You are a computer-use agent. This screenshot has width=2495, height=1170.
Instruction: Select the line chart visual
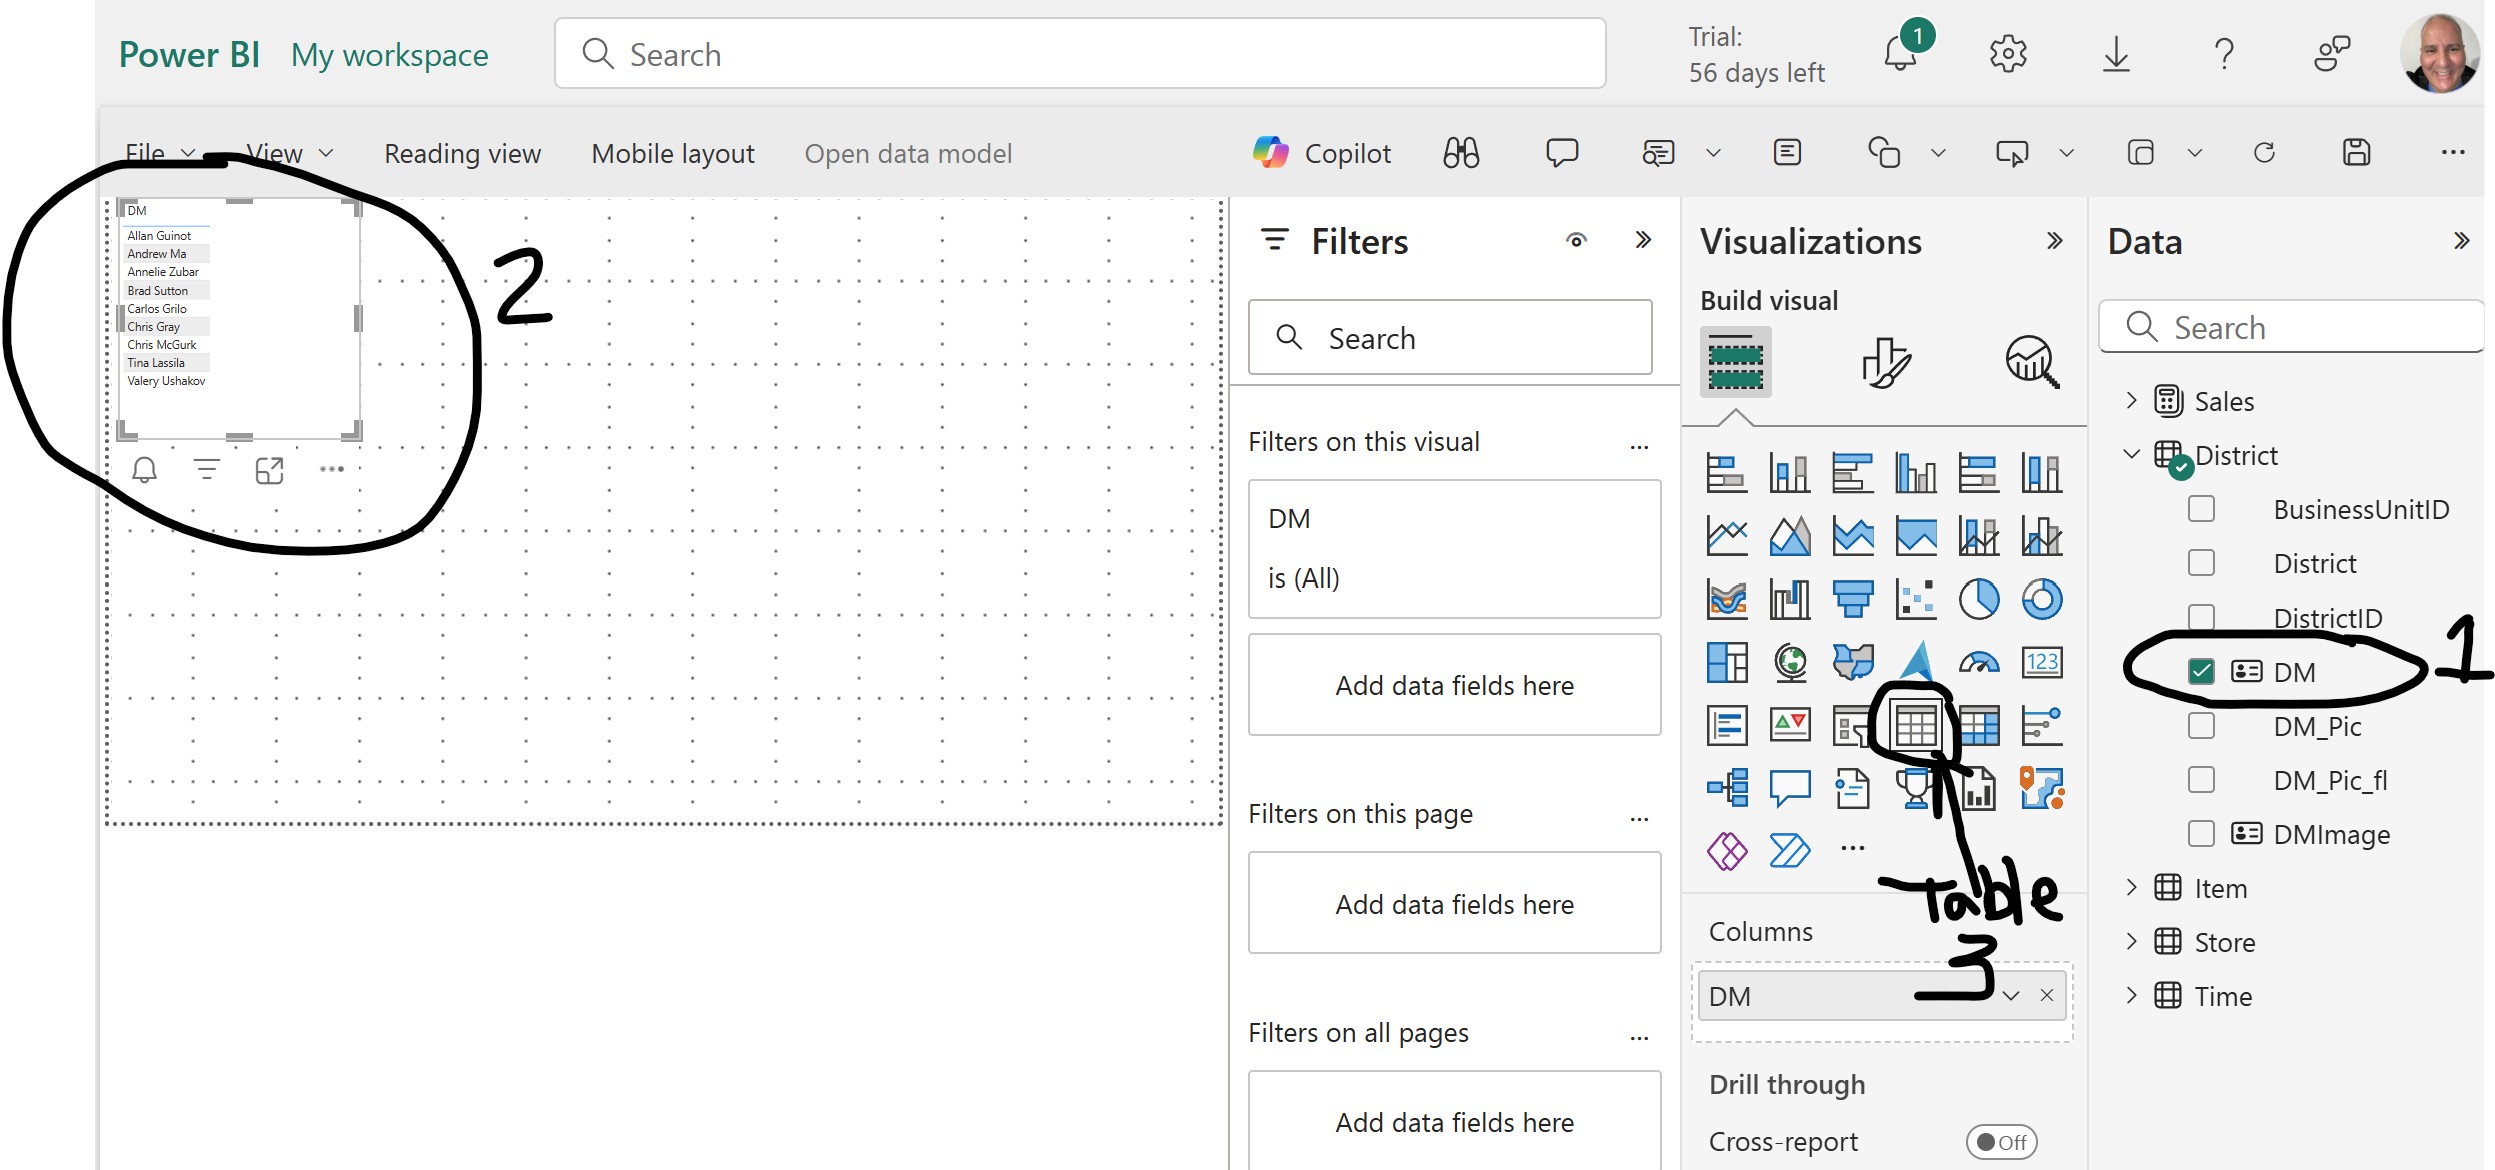click(x=1727, y=536)
